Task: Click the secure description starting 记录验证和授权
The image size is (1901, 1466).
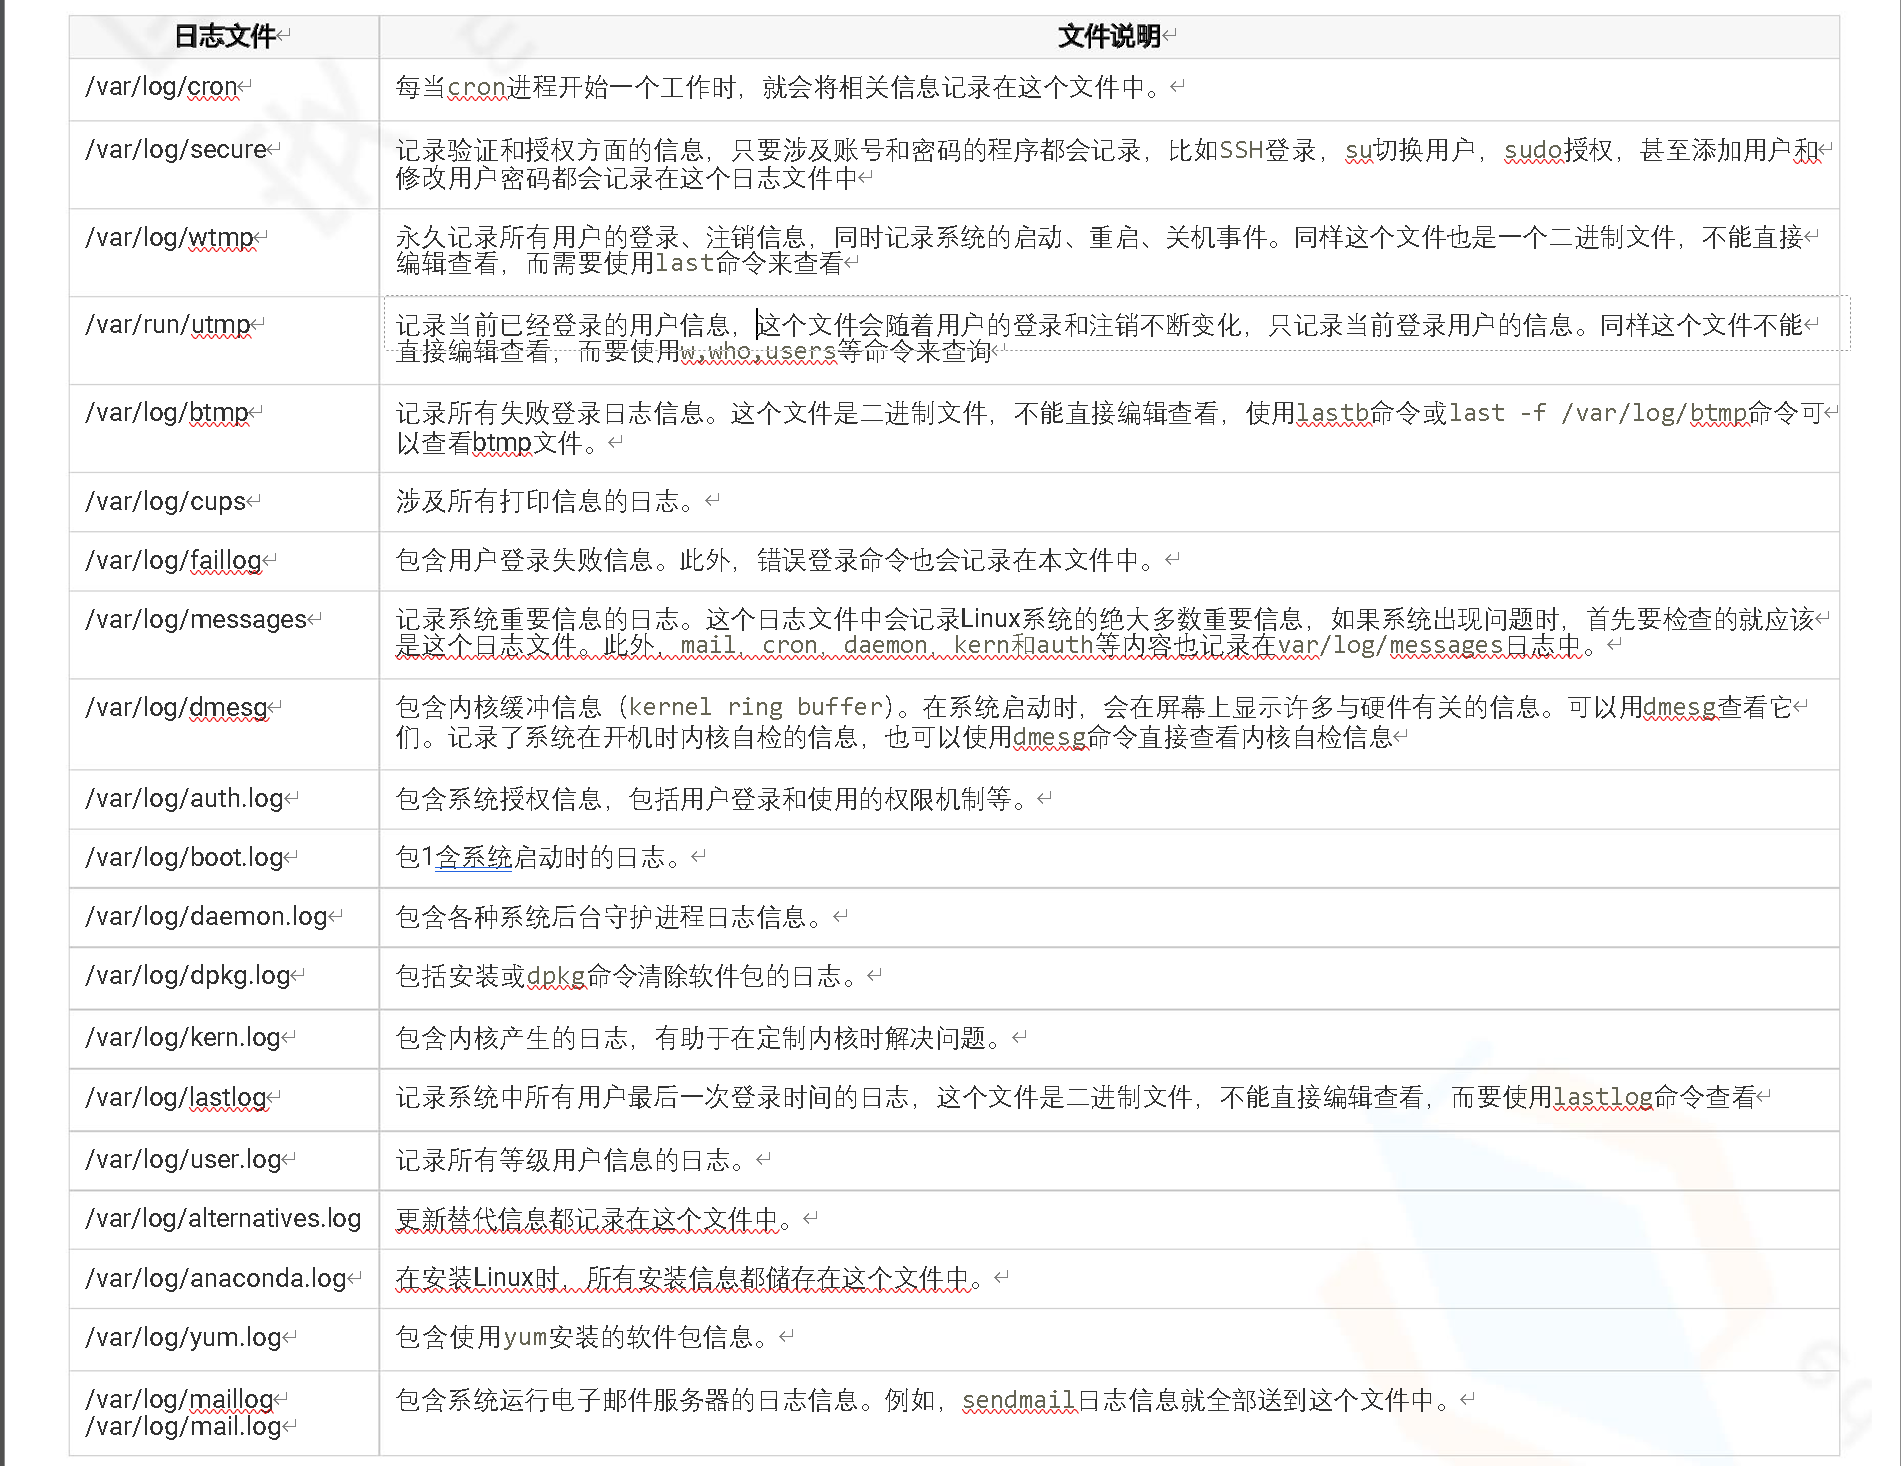Action: 1107,163
